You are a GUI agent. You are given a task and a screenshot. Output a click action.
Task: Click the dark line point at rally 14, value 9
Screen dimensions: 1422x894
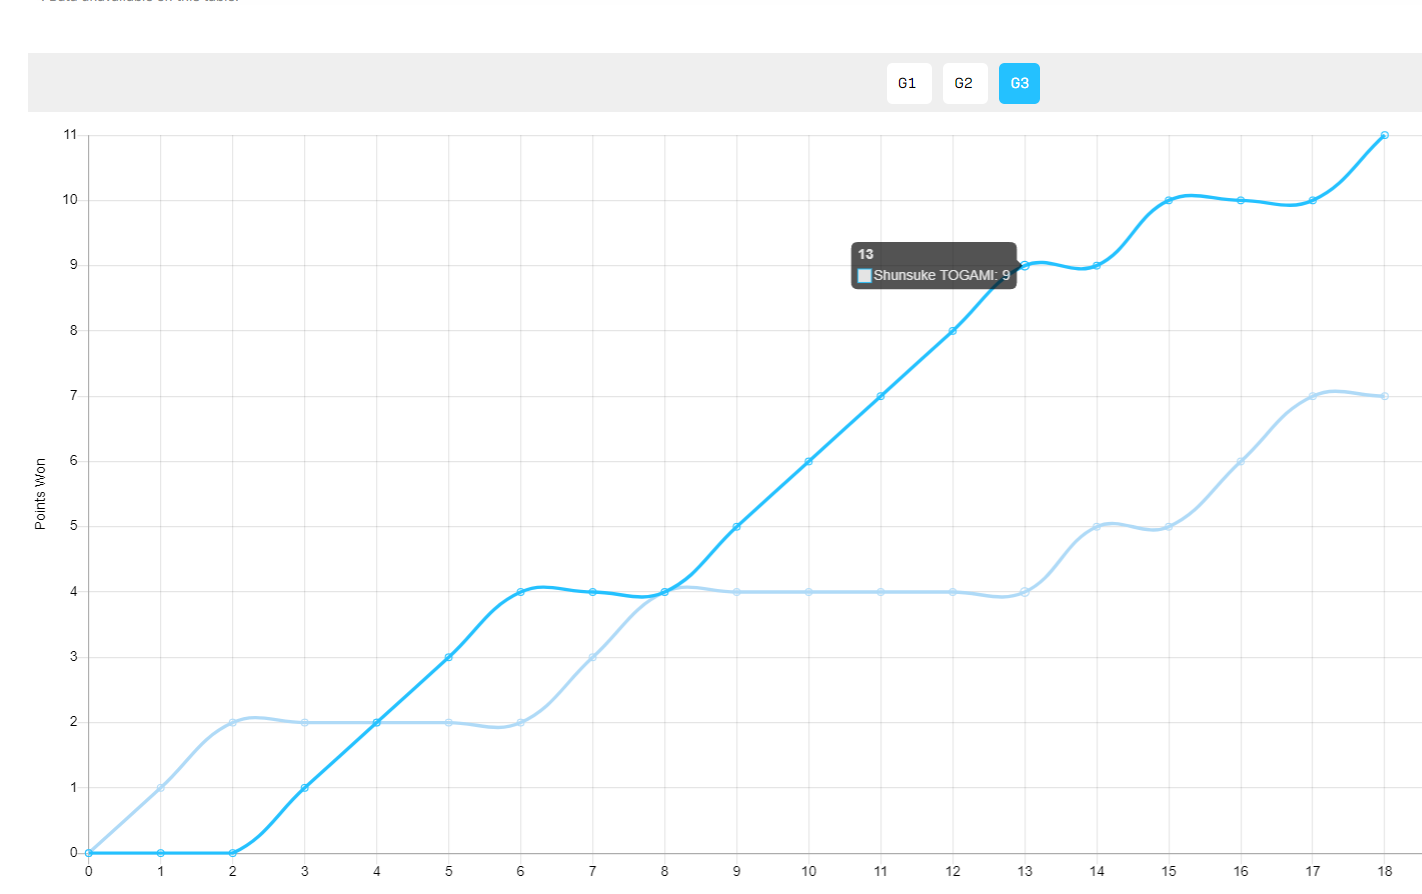[1097, 265]
